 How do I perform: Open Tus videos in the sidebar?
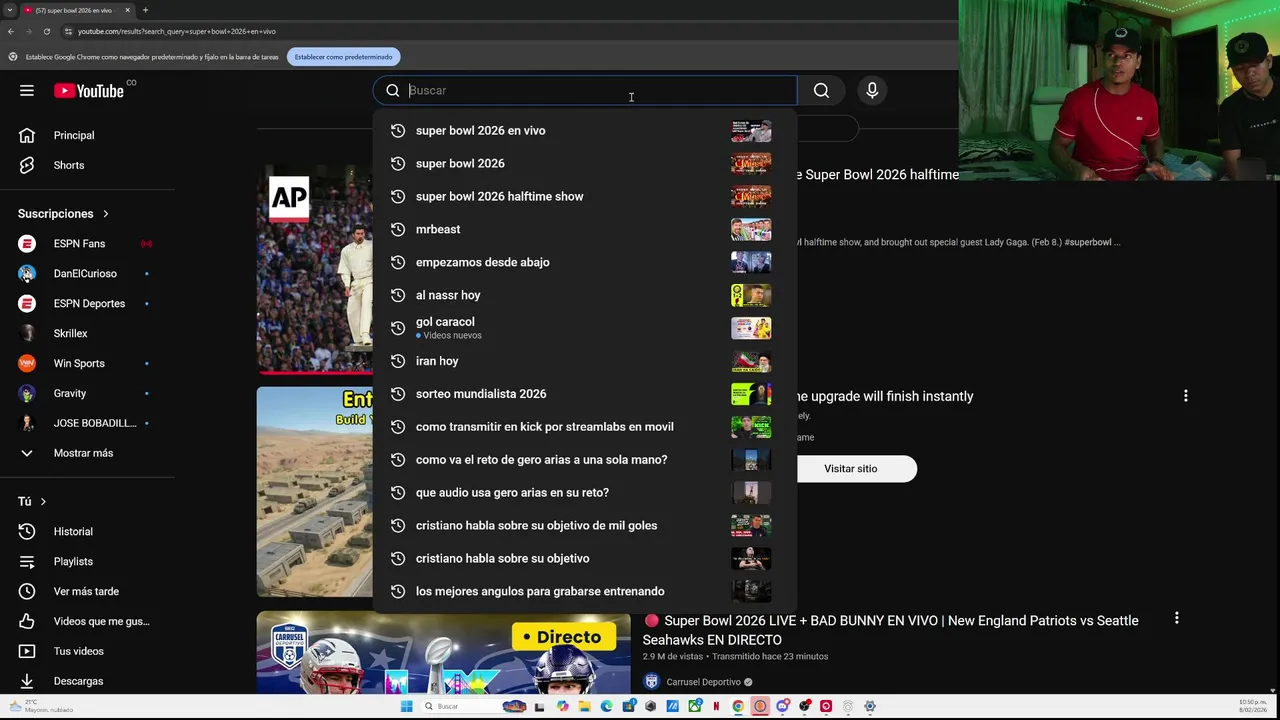[78, 651]
